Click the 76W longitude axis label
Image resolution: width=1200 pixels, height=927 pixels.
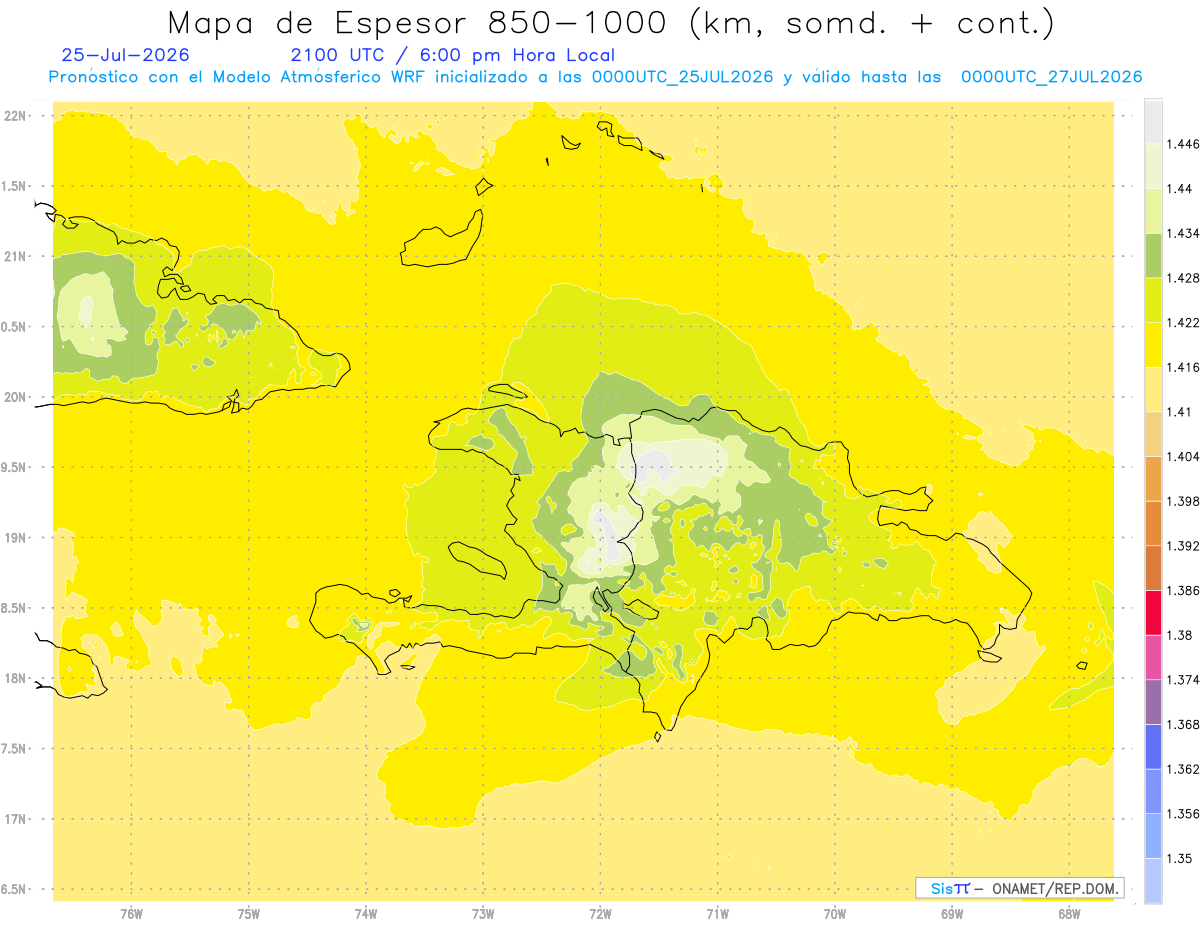tap(131, 913)
